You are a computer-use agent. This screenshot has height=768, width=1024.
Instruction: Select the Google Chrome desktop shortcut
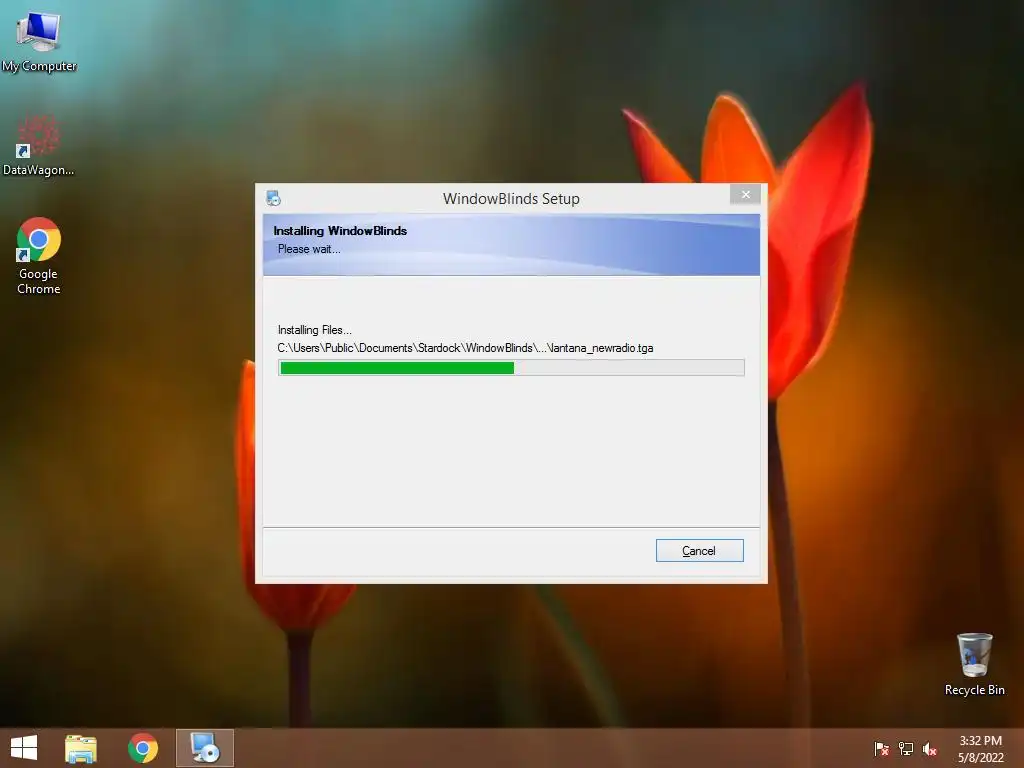coord(39,255)
